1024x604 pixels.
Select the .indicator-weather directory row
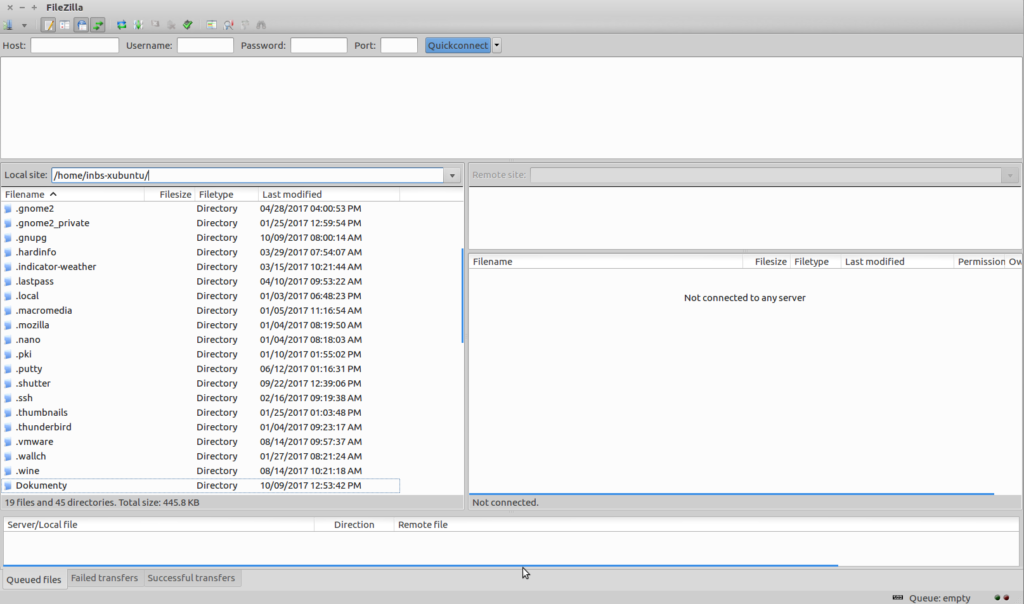pos(200,266)
